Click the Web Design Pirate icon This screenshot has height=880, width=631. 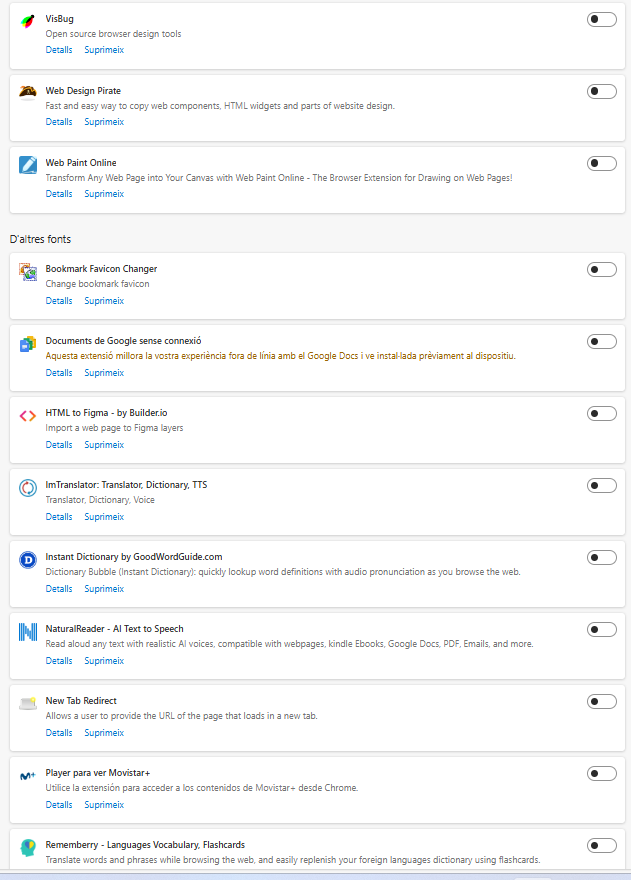click(x=28, y=93)
